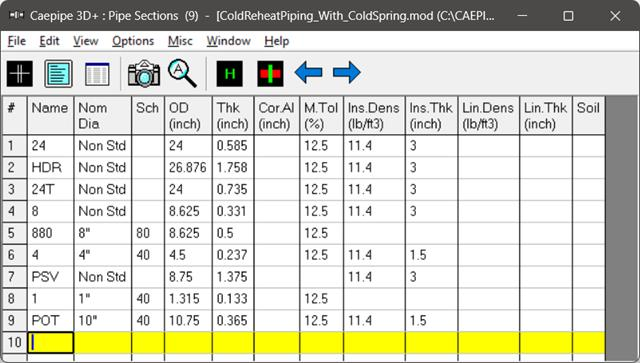Click the Ins.Dens column header
Screen dimensions: 640x363
pos(374,116)
